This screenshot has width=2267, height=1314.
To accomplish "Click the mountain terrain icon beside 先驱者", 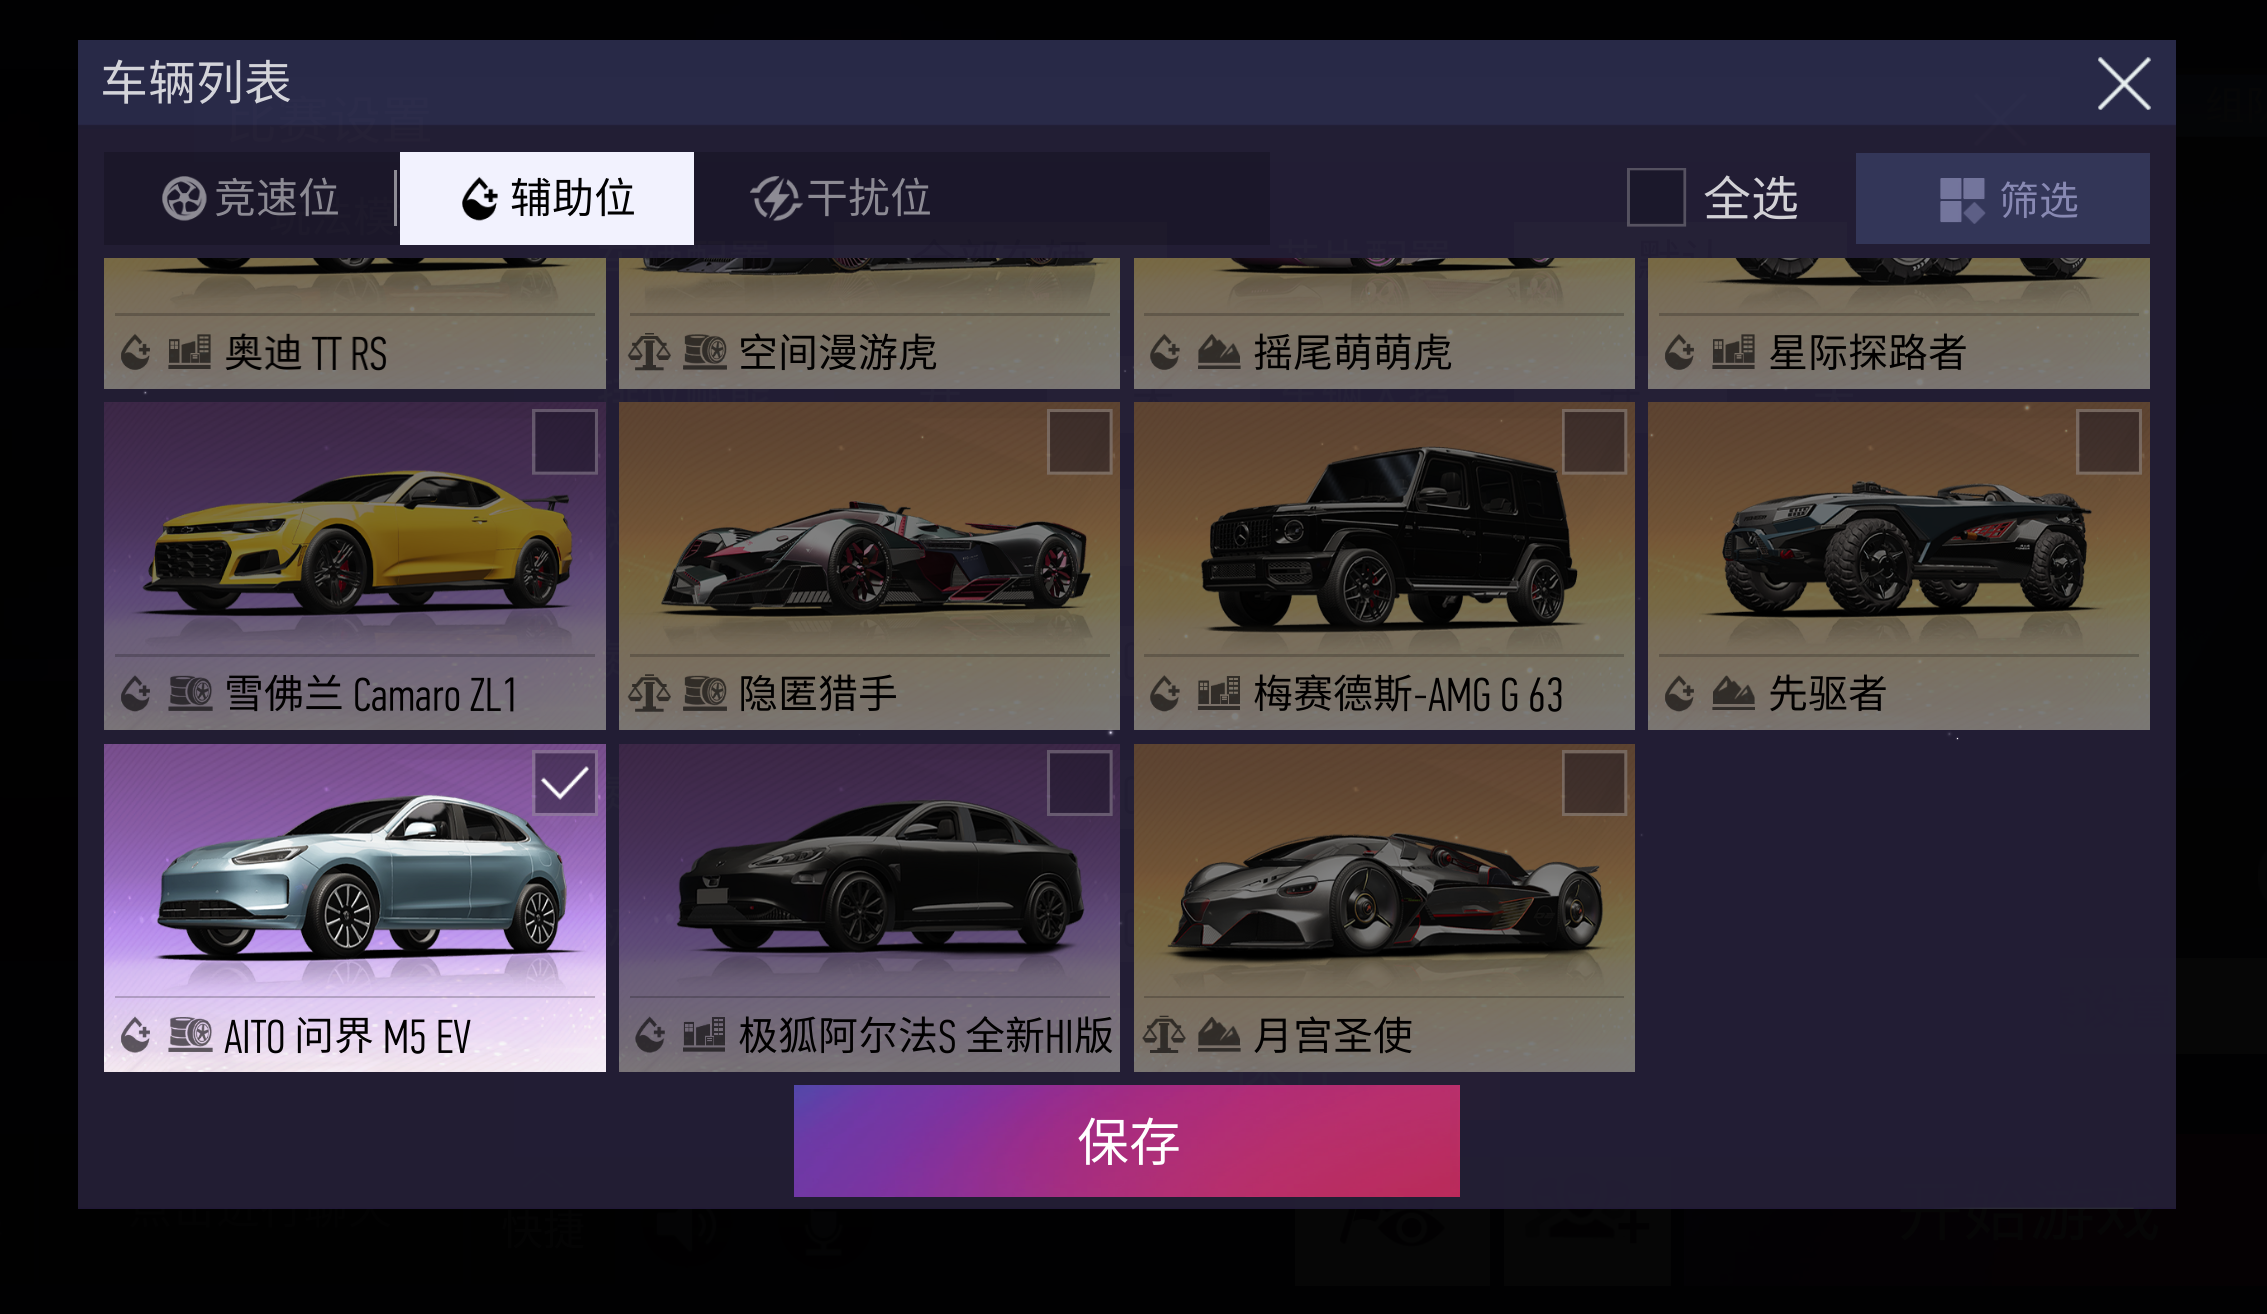I will tap(1733, 693).
